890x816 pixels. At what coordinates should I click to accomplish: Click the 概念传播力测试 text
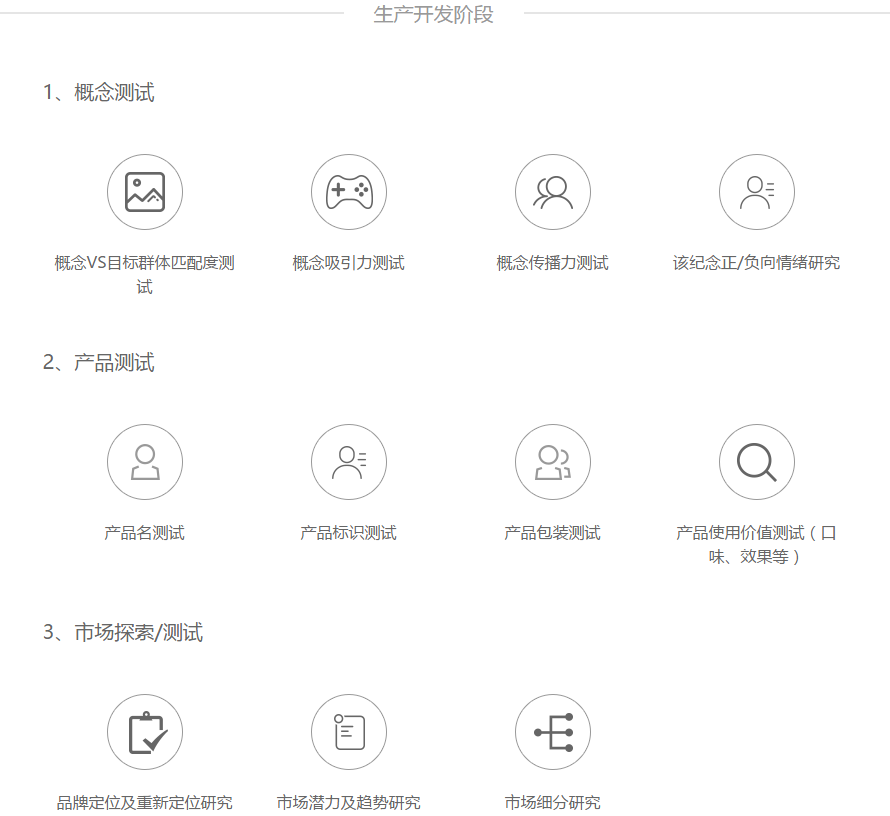point(553,263)
